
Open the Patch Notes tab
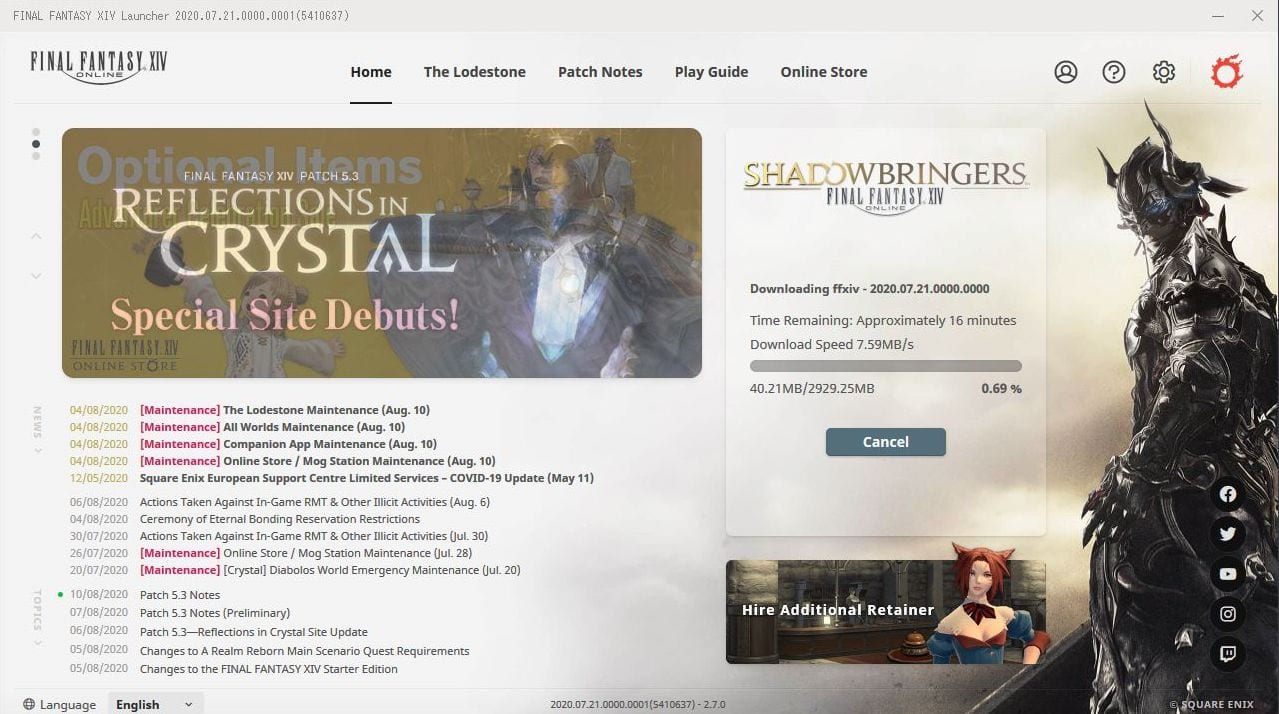click(x=600, y=72)
